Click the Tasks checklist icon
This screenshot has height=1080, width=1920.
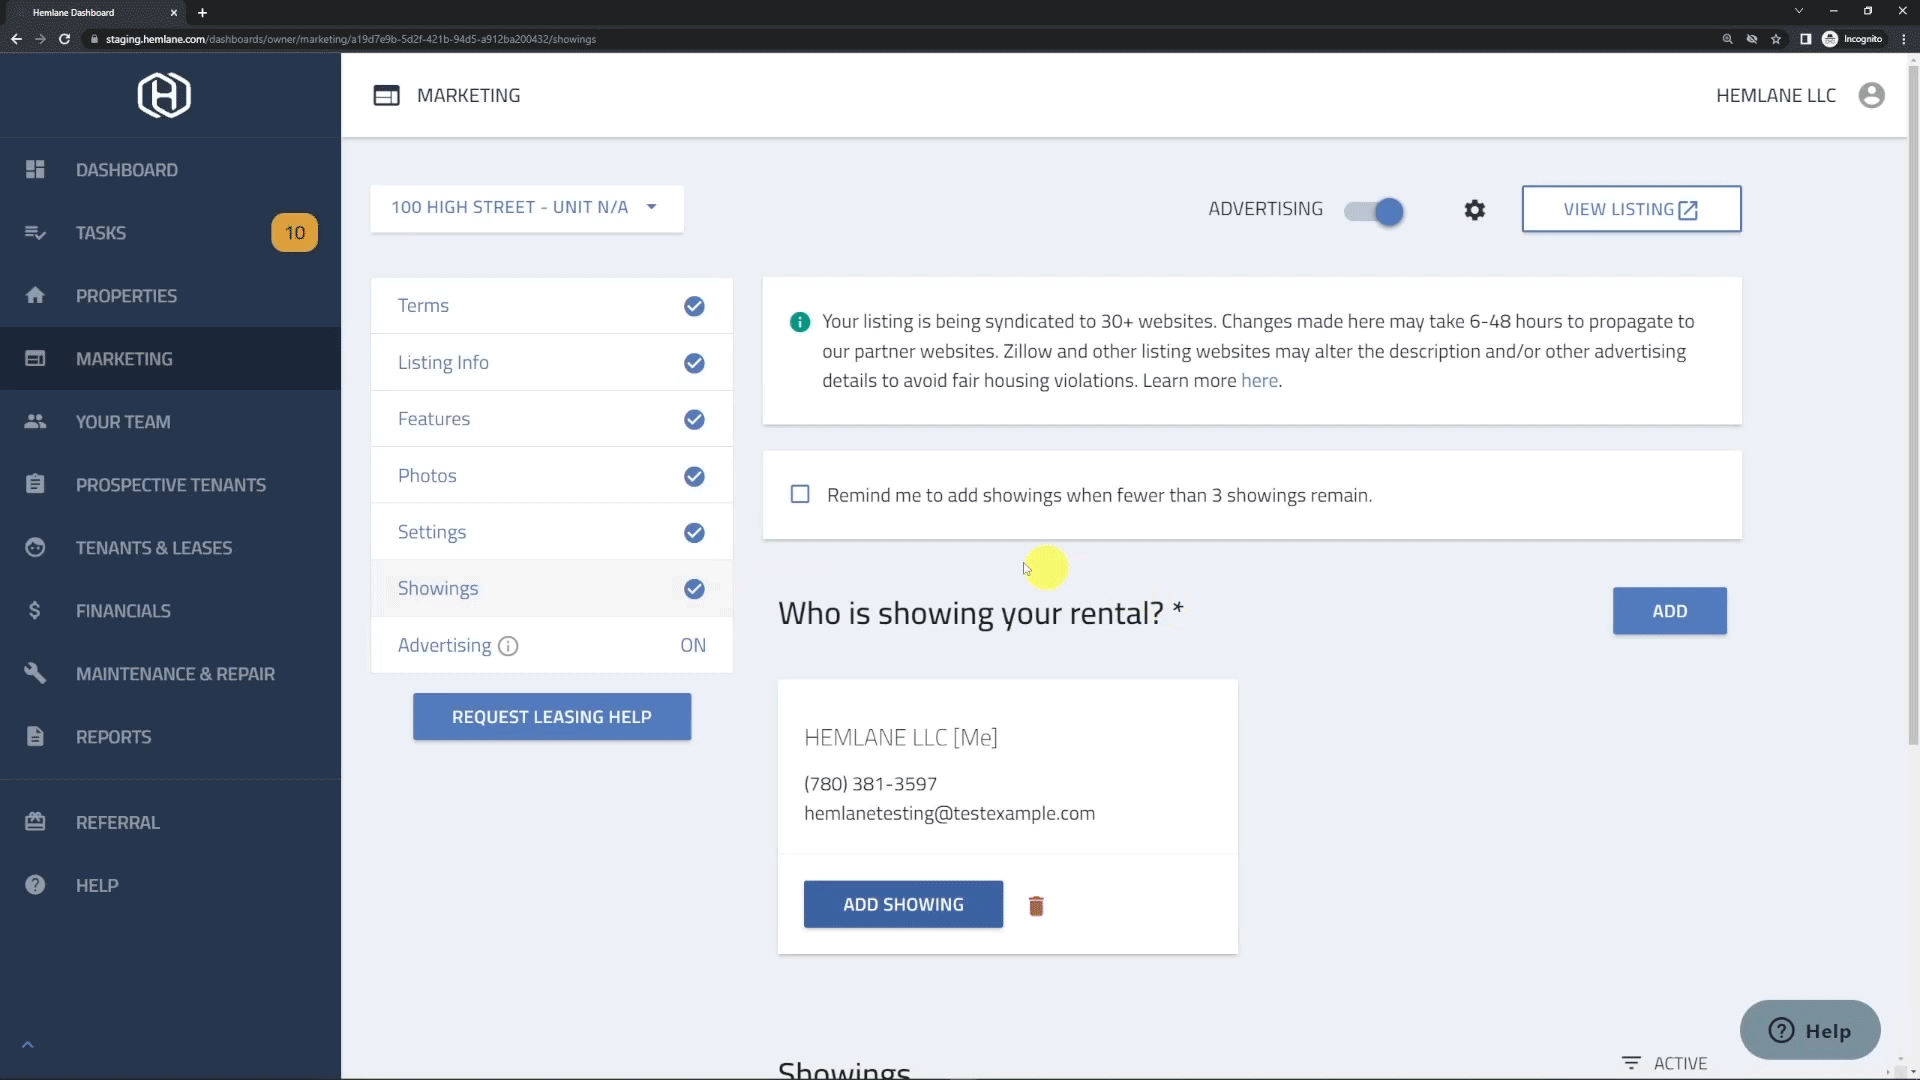(35, 233)
